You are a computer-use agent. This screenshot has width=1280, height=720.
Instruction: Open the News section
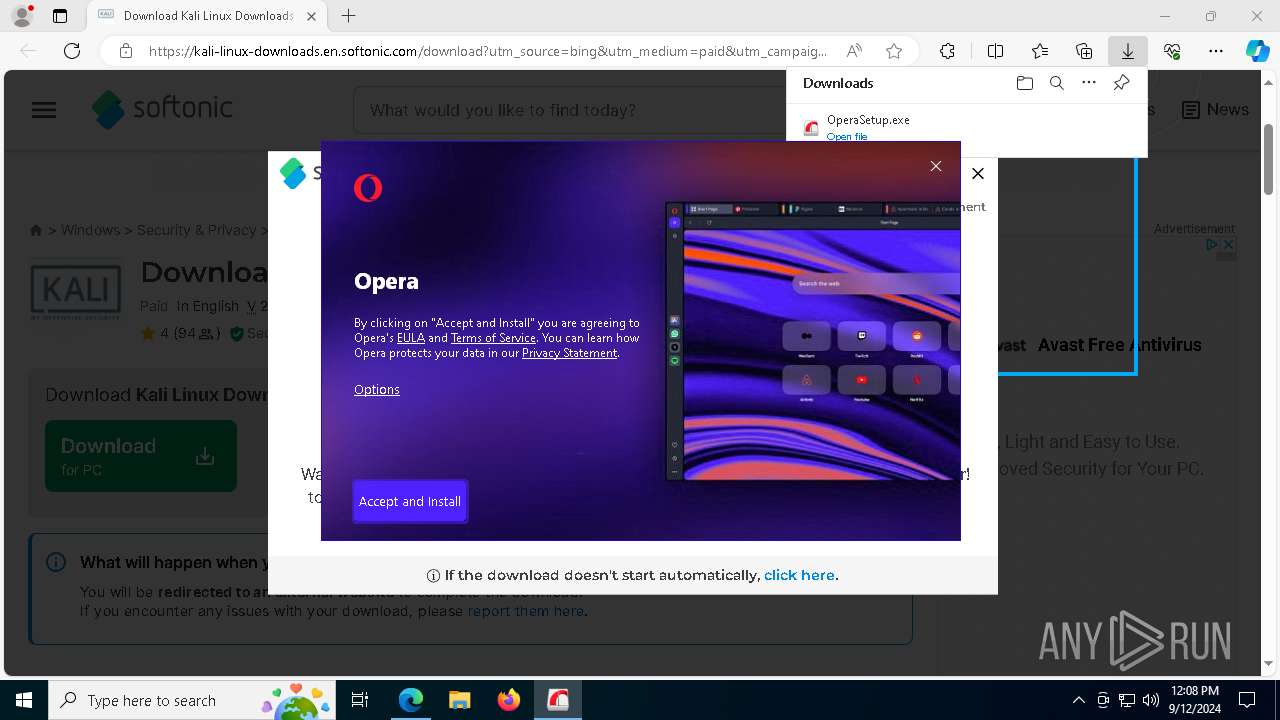(x=1215, y=110)
